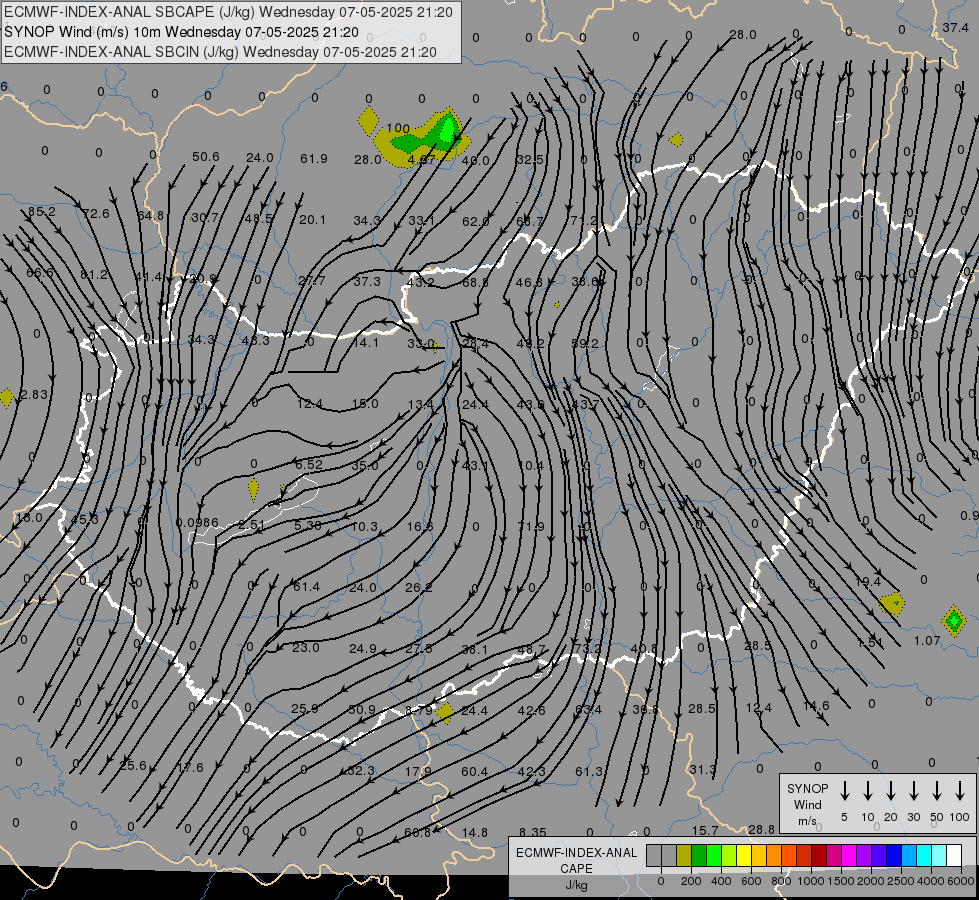Click the SYNOP Wind 10m title line
The width and height of the screenshot is (979, 900).
pyautogui.click(x=181, y=32)
